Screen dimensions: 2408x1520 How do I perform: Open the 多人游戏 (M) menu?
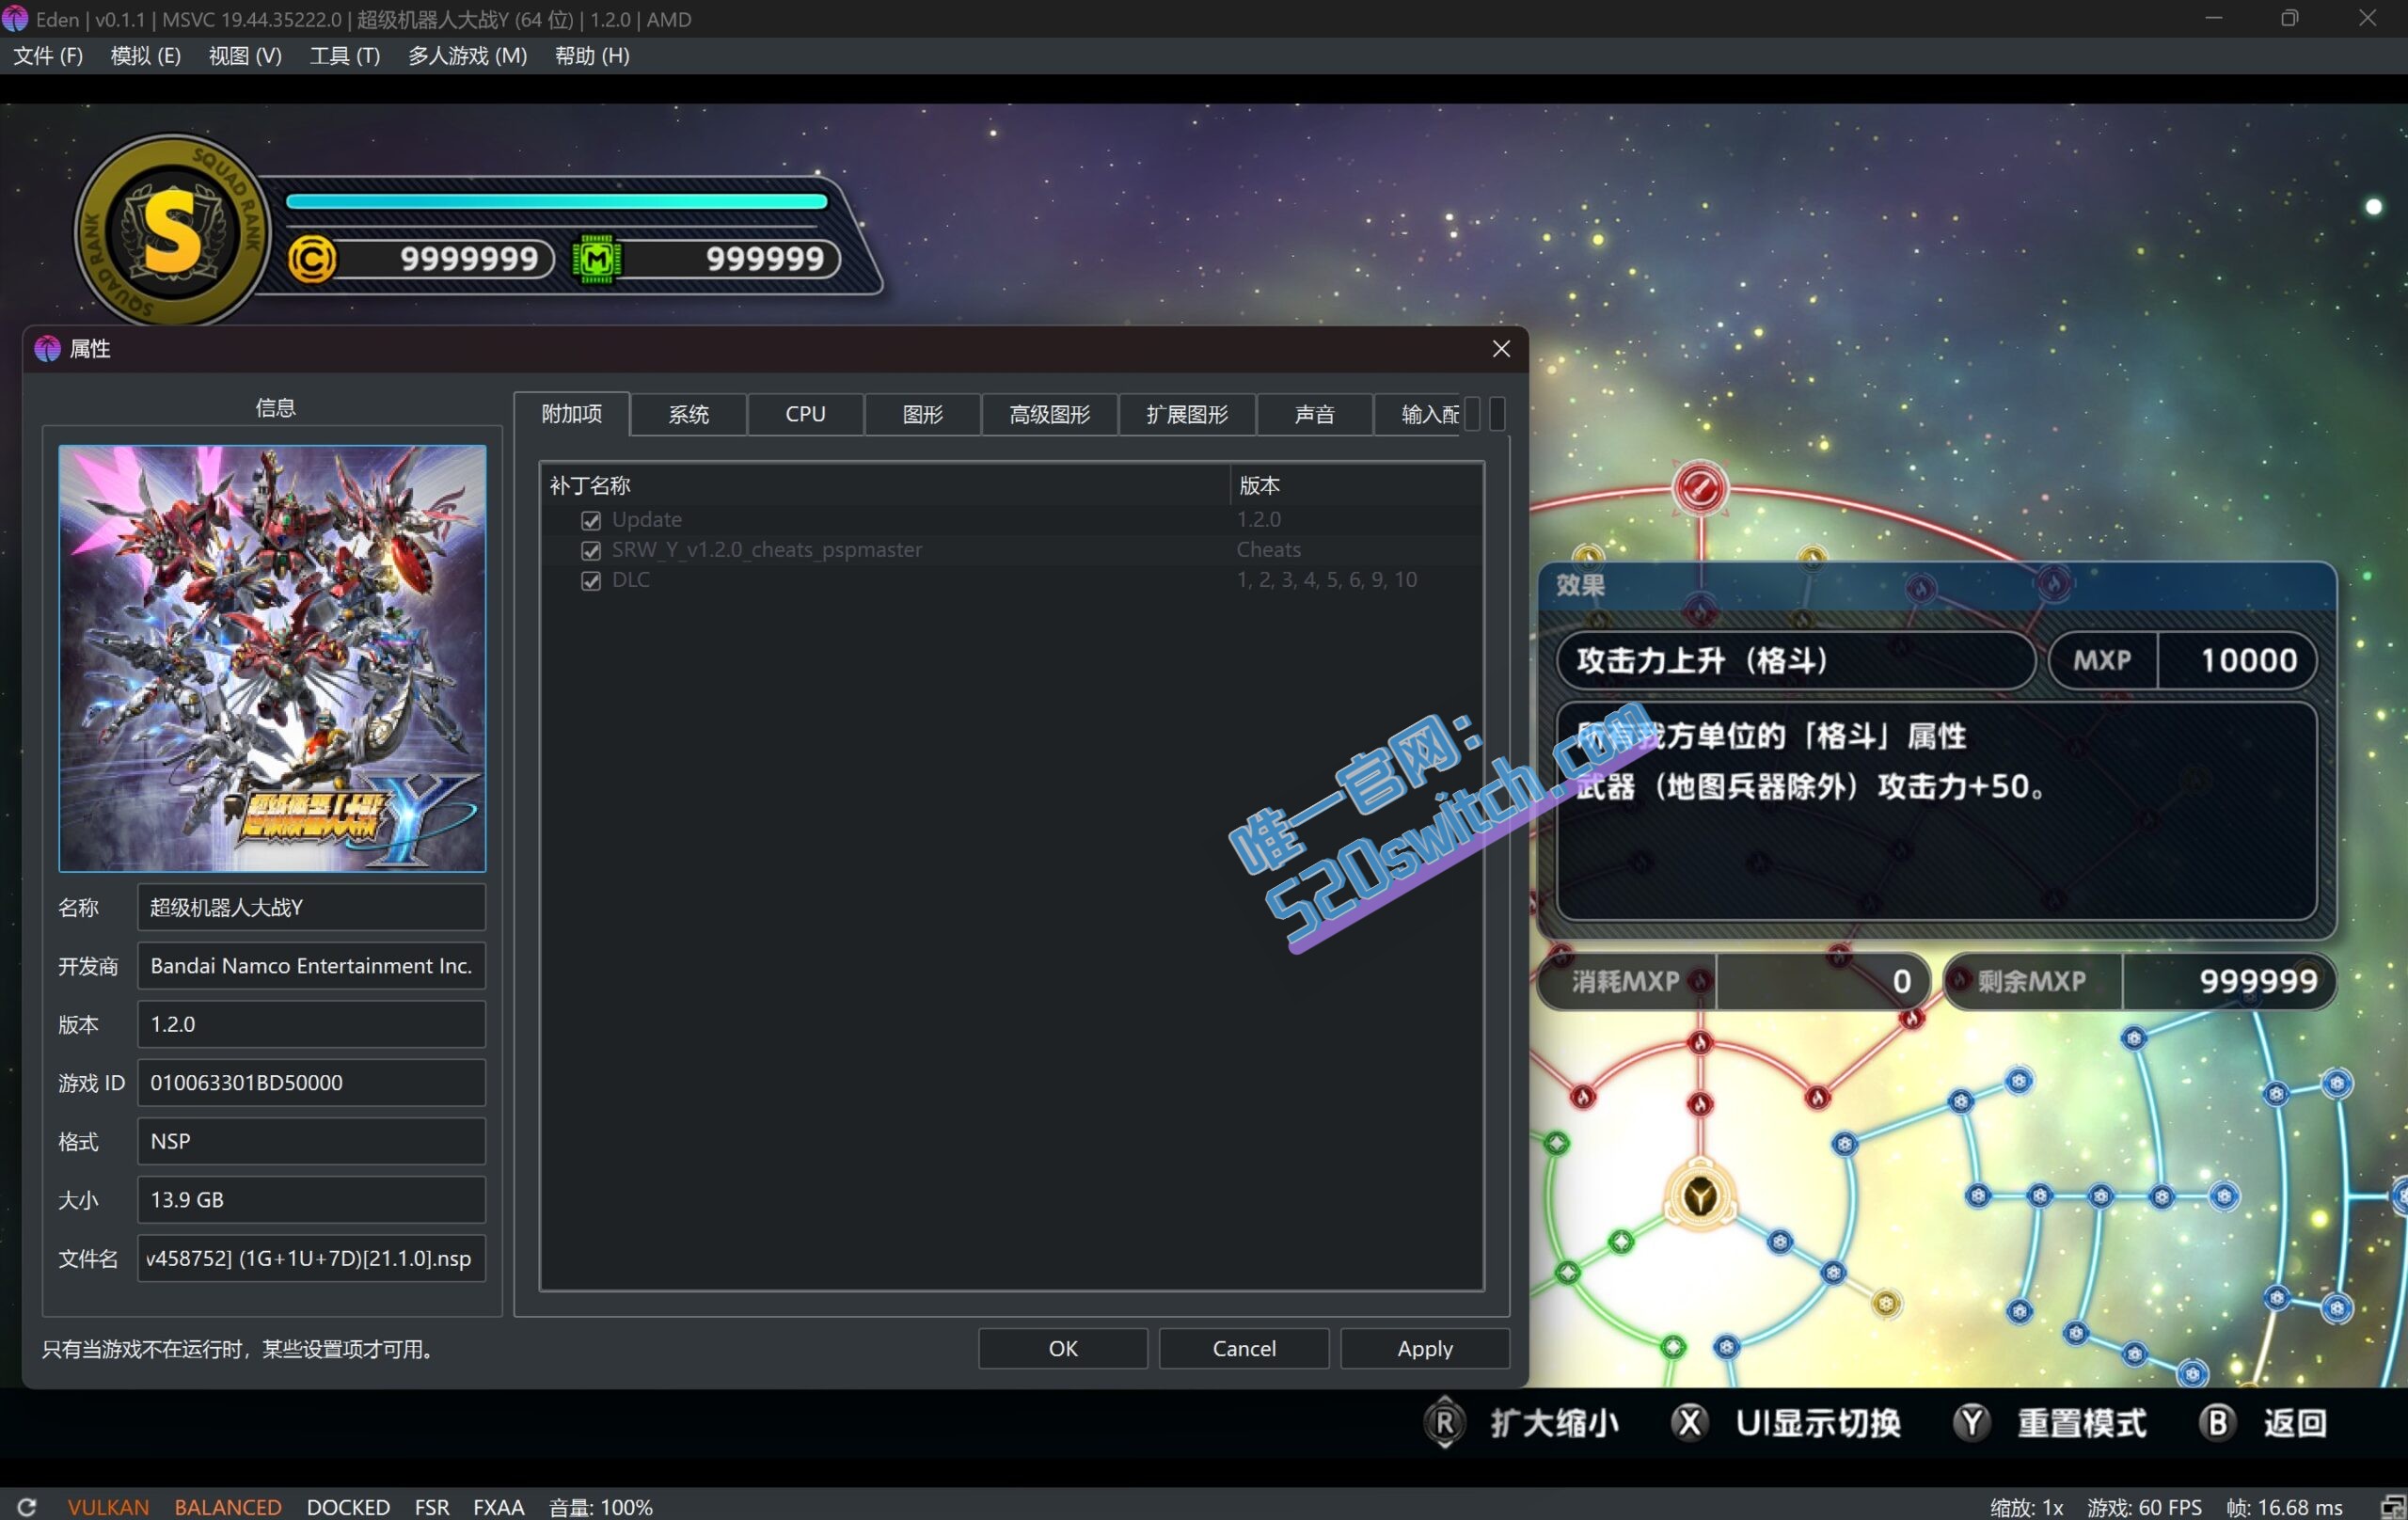[x=467, y=56]
